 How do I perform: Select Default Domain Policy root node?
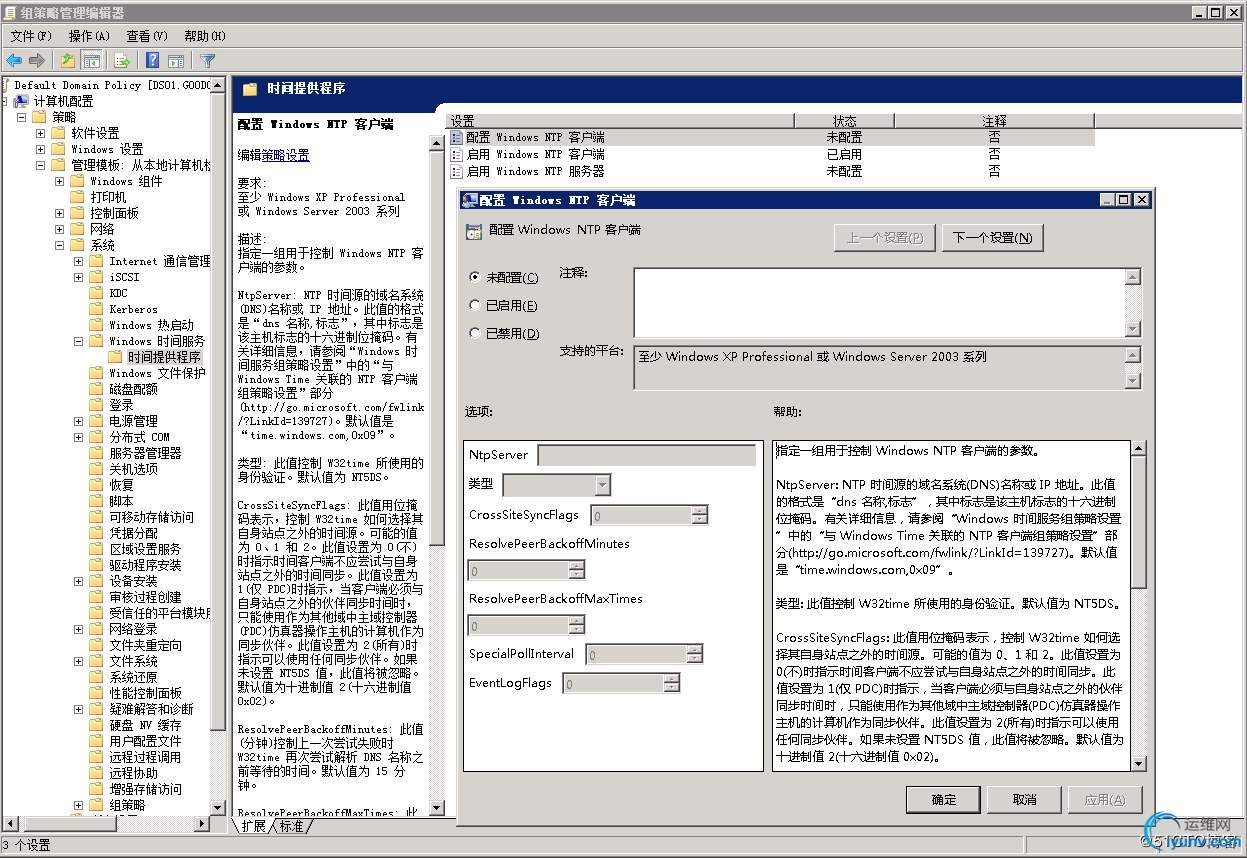point(112,85)
